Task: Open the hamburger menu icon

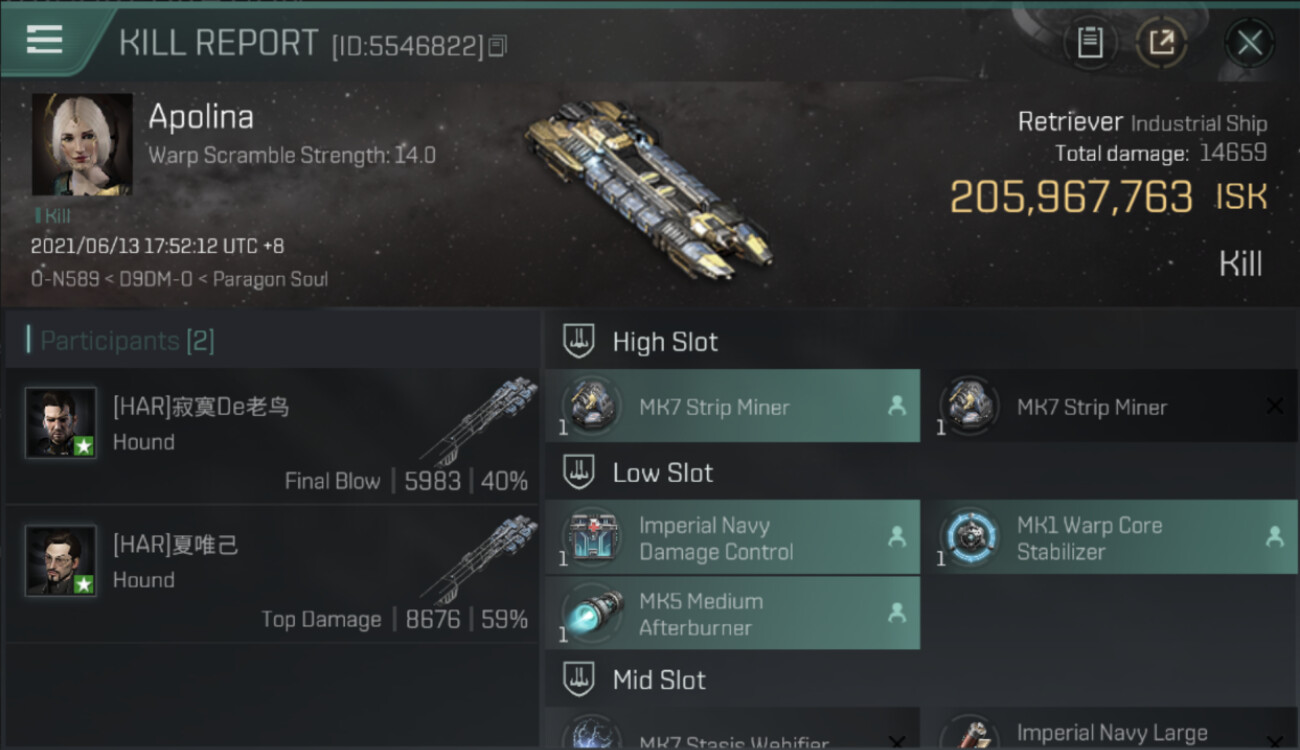Action: 44,40
